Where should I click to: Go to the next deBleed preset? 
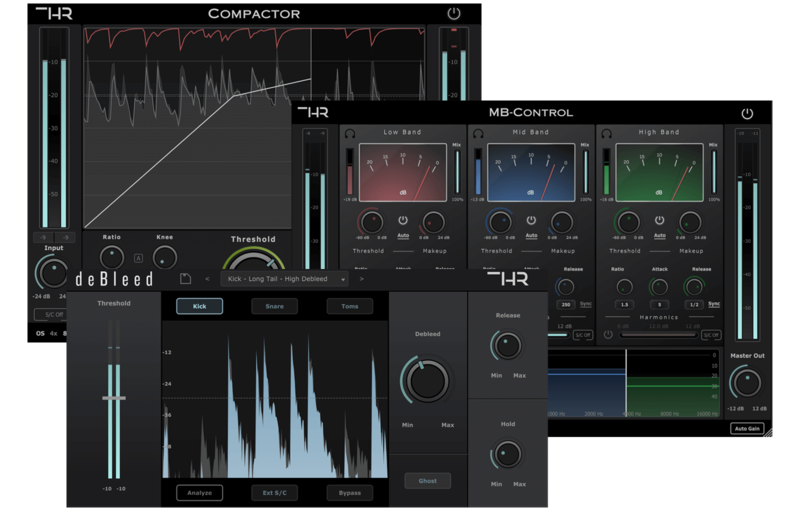(361, 279)
